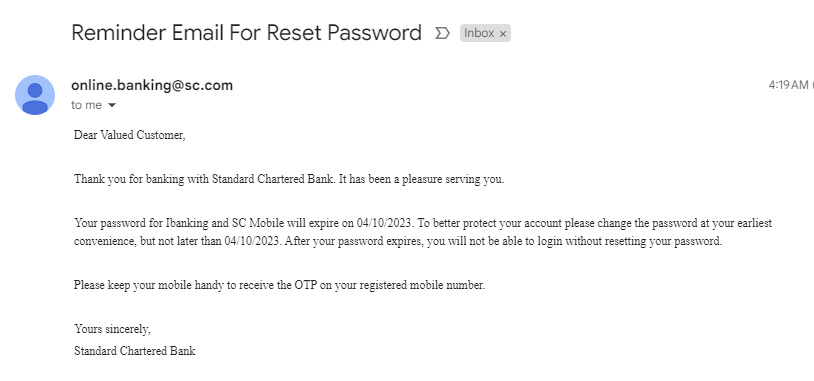Image resolution: width=814 pixels, height=381 pixels.
Task: Click the 'Dear Valued Customer,' greeting line
Action: (x=129, y=135)
